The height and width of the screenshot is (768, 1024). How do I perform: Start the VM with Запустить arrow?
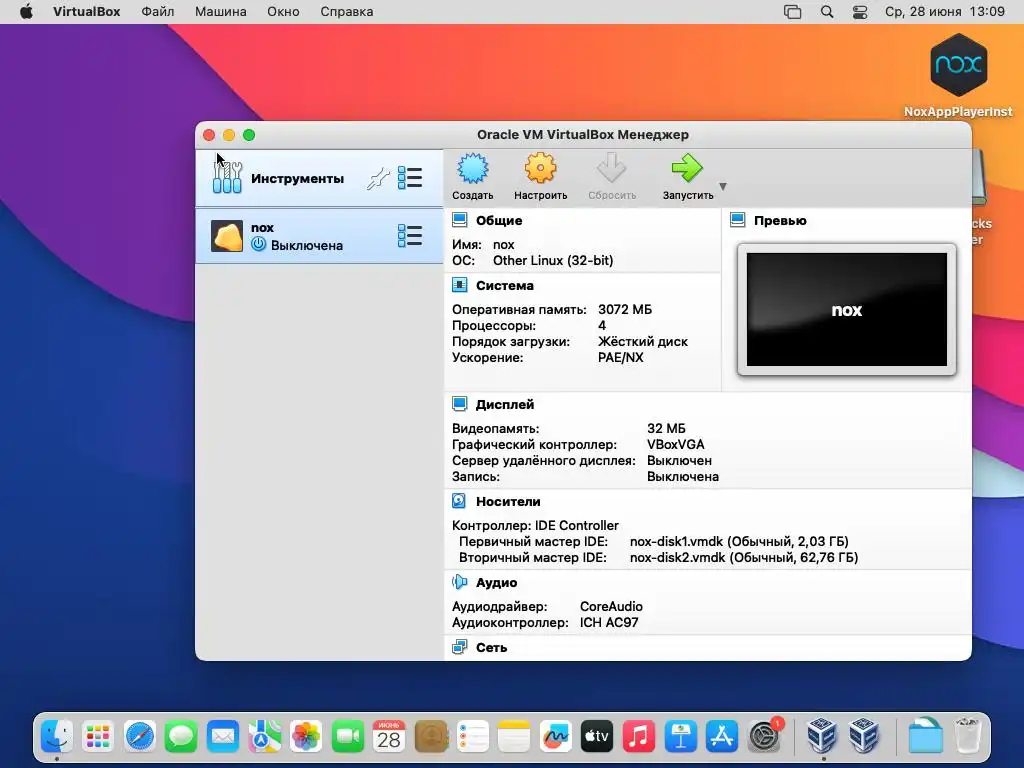pyautogui.click(x=687, y=168)
